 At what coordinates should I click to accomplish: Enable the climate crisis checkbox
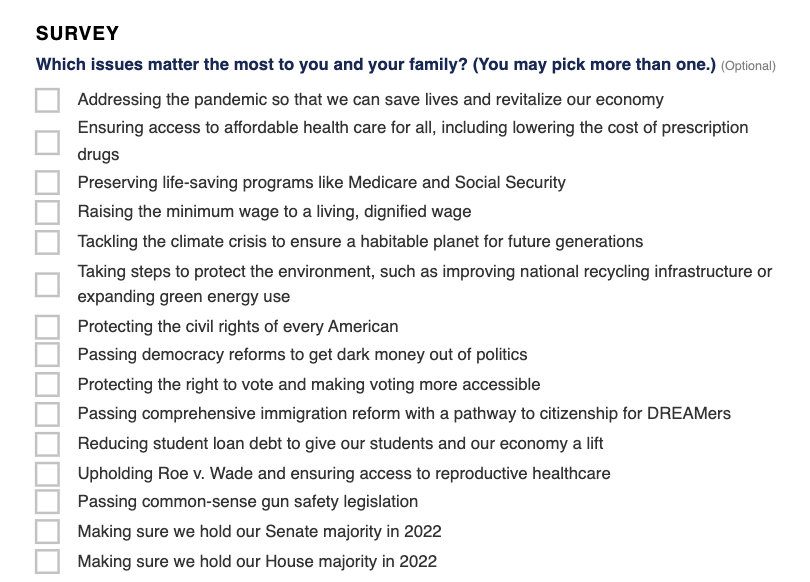click(47, 242)
